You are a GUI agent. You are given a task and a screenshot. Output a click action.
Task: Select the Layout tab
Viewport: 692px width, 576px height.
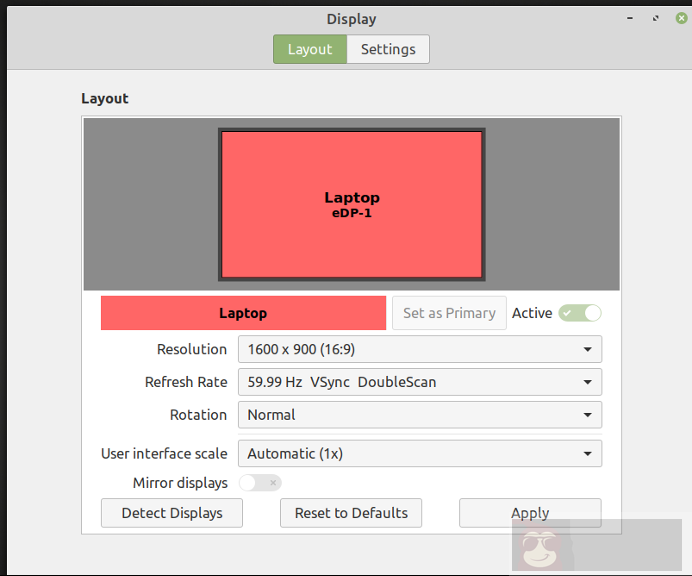coord(310,49)
